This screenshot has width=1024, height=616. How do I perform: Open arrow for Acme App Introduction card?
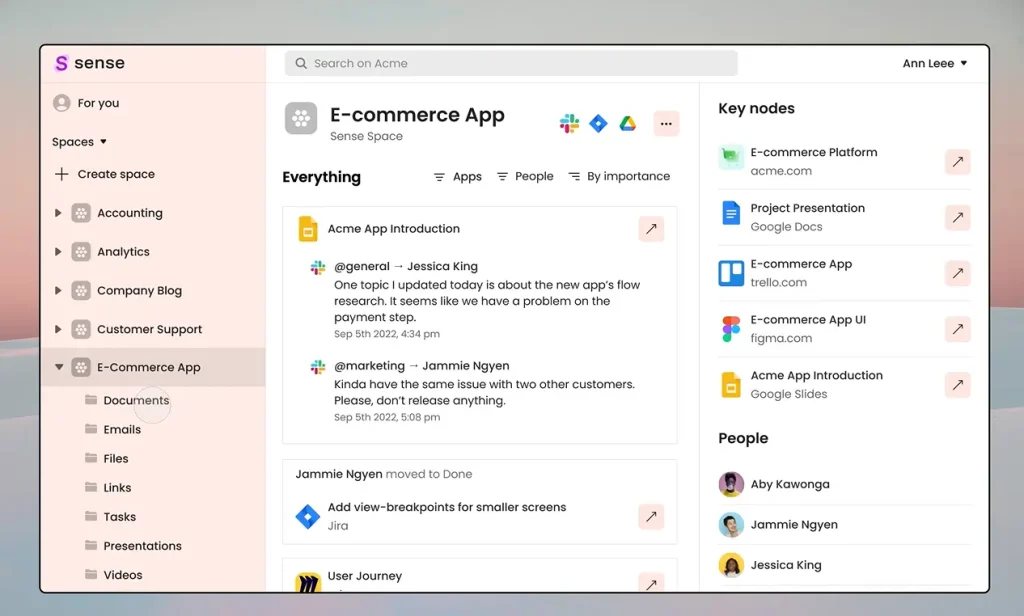coord(651,229)
